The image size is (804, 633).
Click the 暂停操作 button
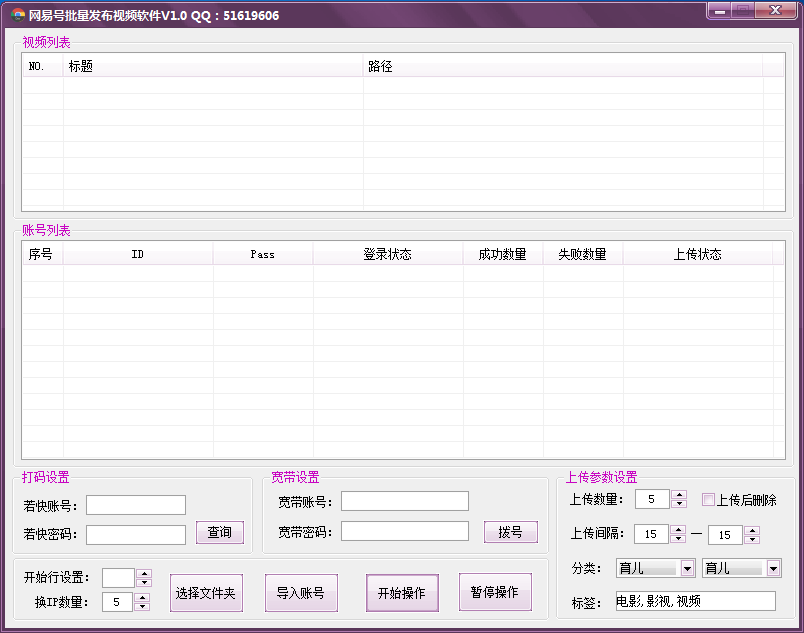tap(495, 592)
